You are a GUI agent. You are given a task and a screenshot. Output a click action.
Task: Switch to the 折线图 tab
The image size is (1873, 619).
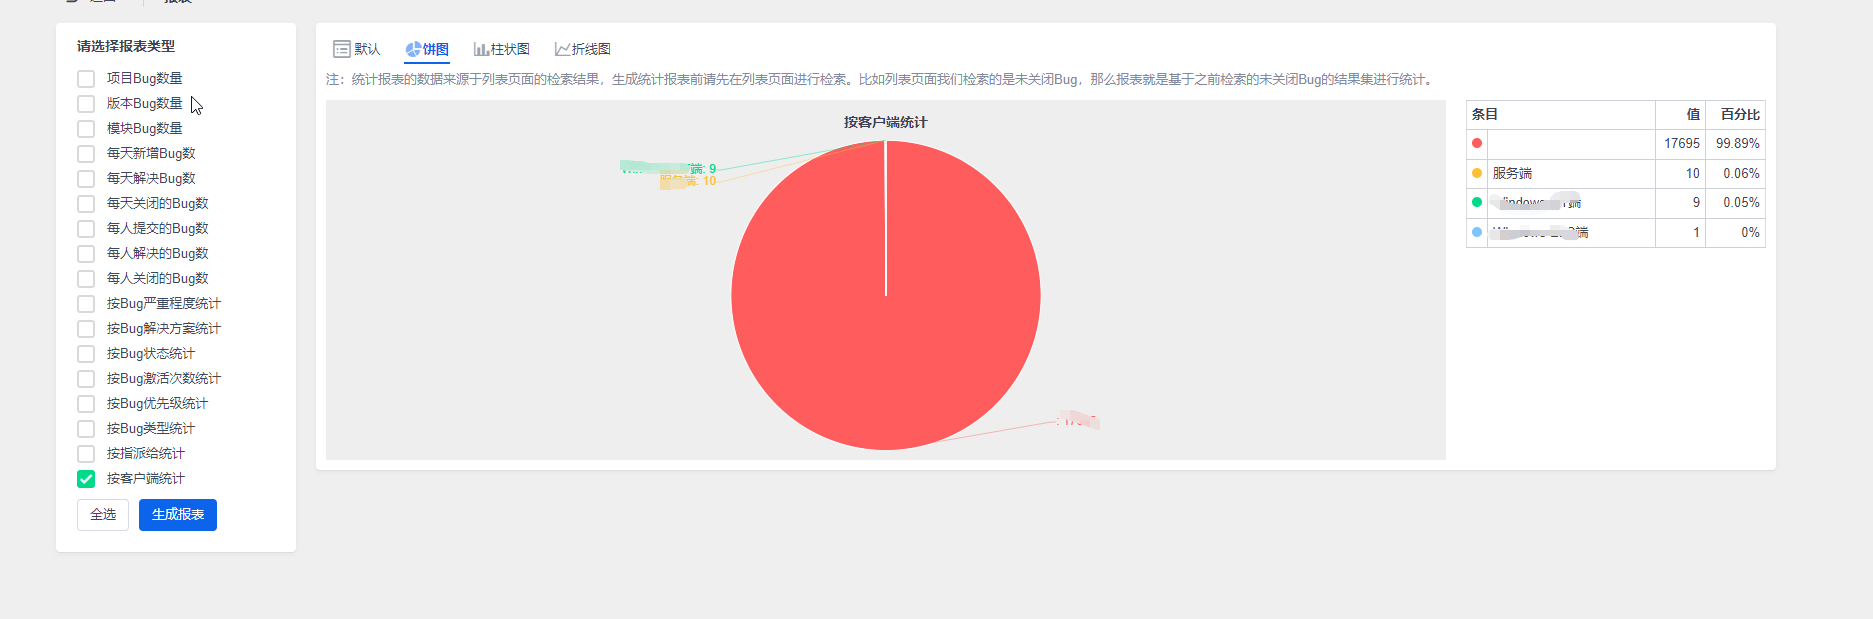(x=583, y=49)
